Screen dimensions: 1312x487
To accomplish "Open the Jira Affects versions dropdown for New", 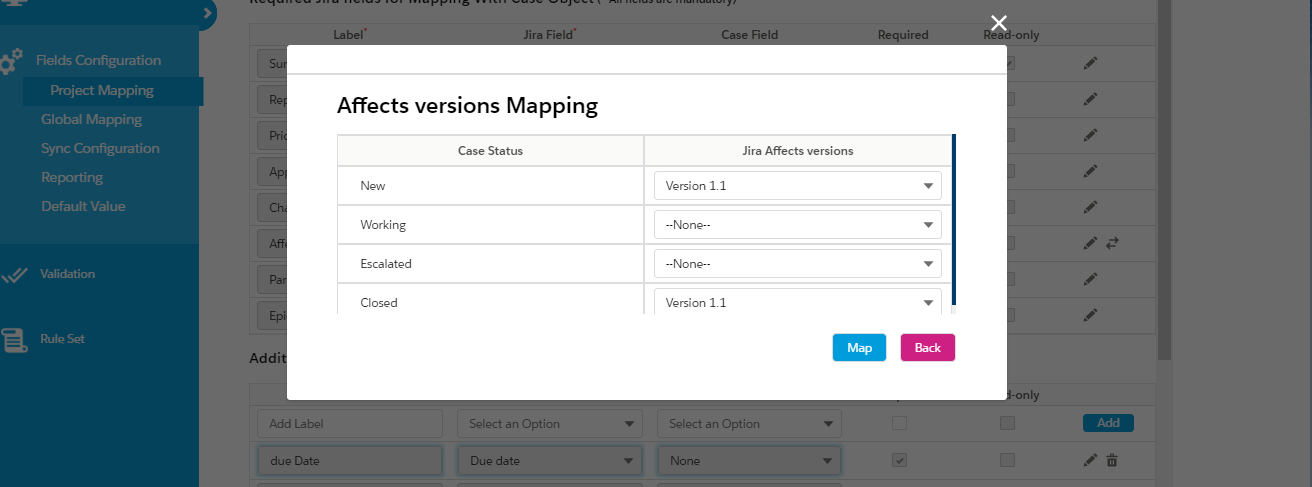I will coord(798,186).
